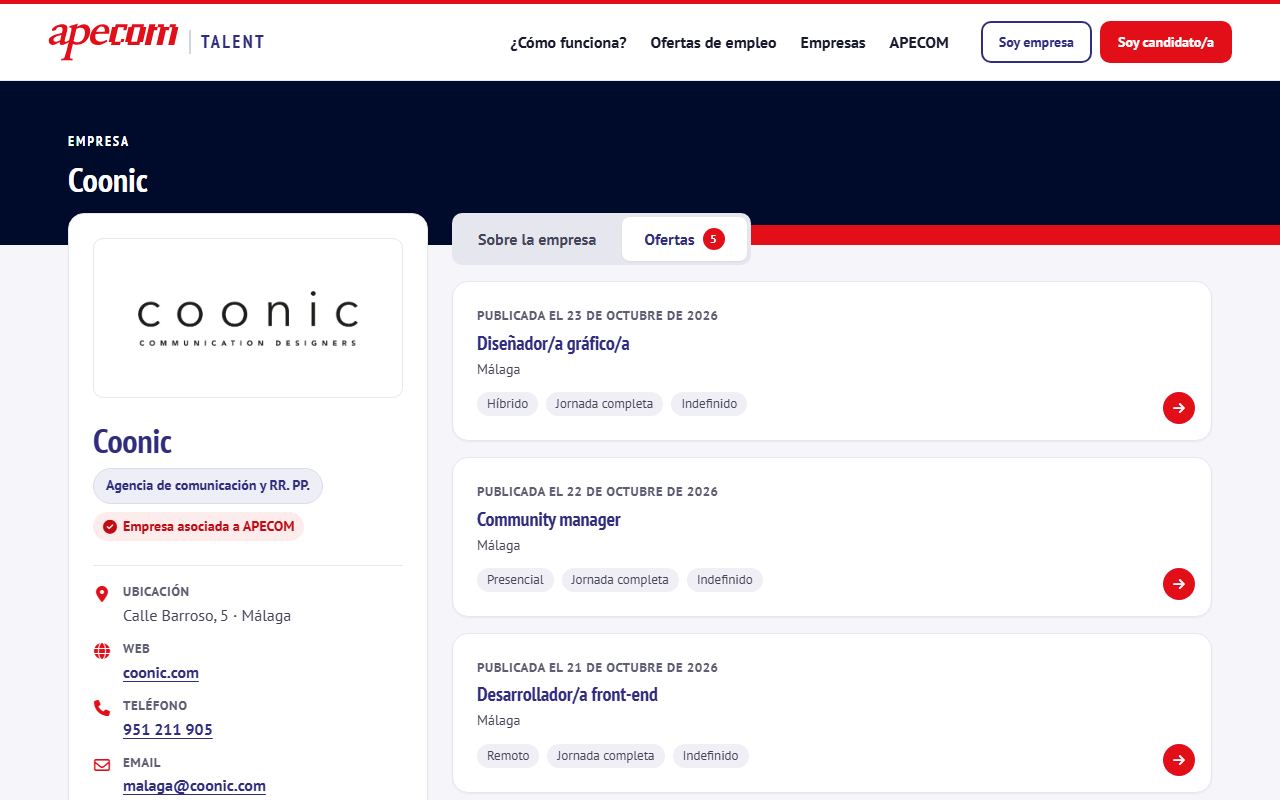Click the location pin icon

[x=101, y=594]
